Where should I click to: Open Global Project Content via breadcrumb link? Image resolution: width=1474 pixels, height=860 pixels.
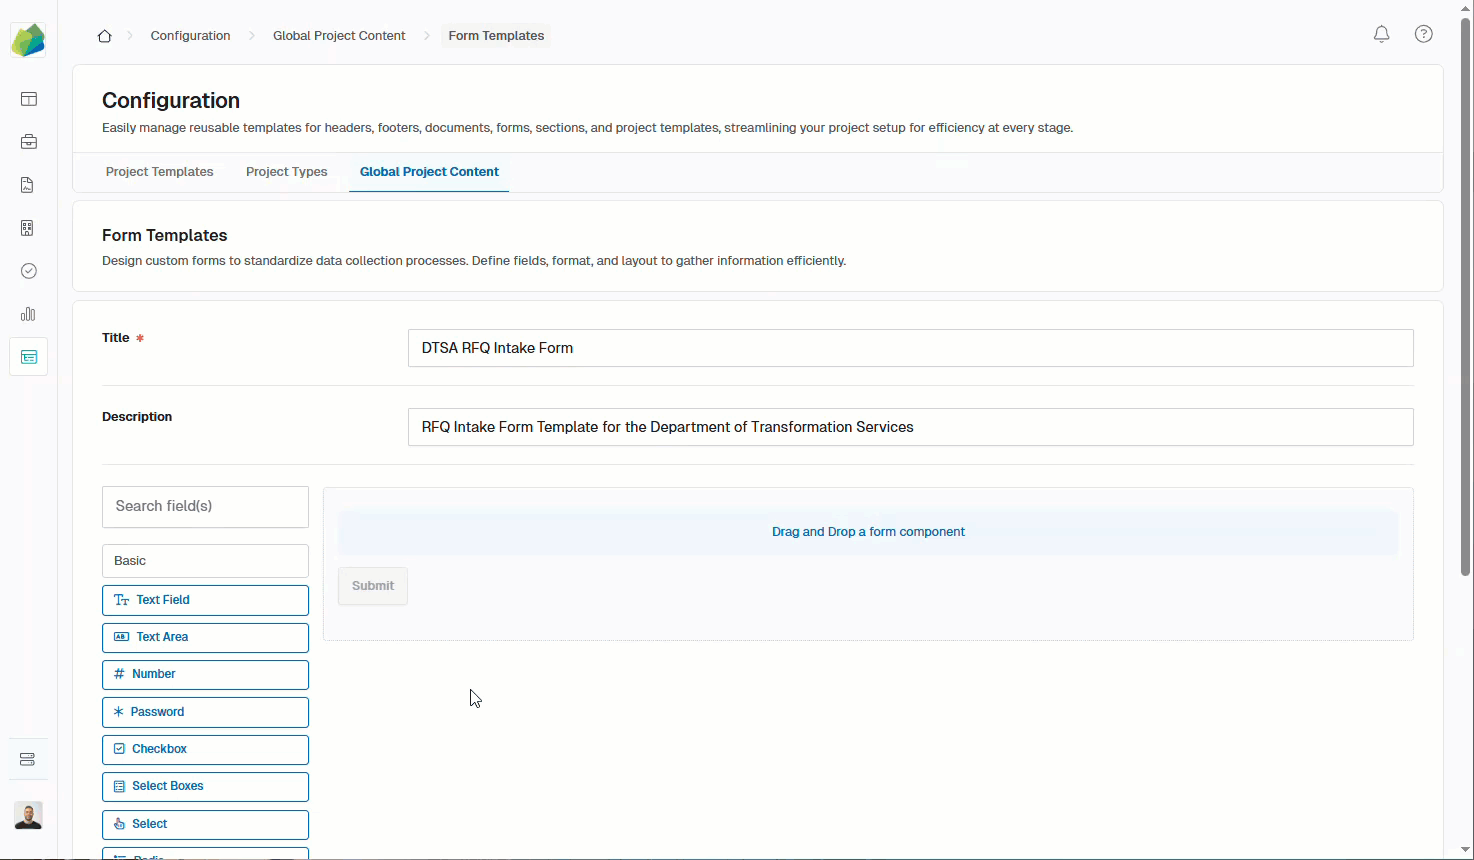coord(339,35)
